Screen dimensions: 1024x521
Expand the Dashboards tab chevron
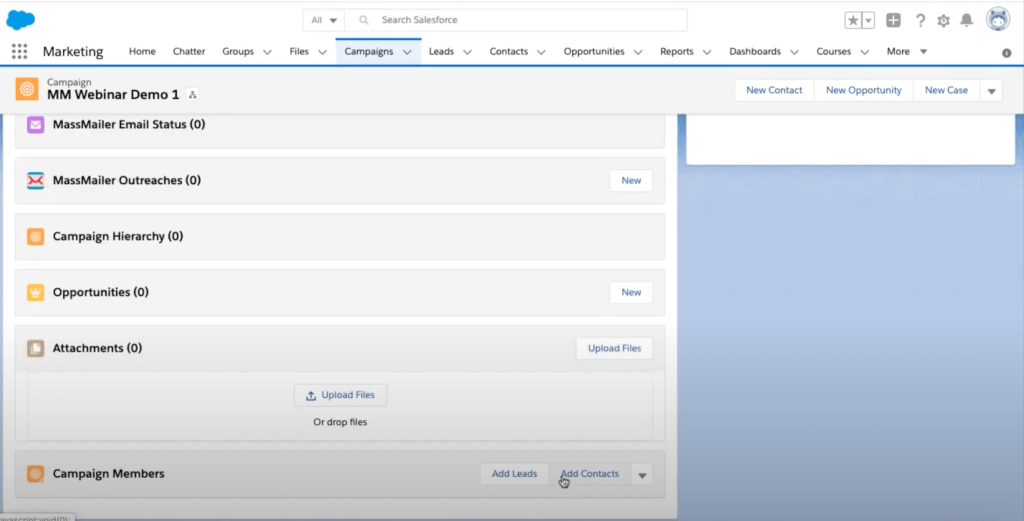[794, 52]
